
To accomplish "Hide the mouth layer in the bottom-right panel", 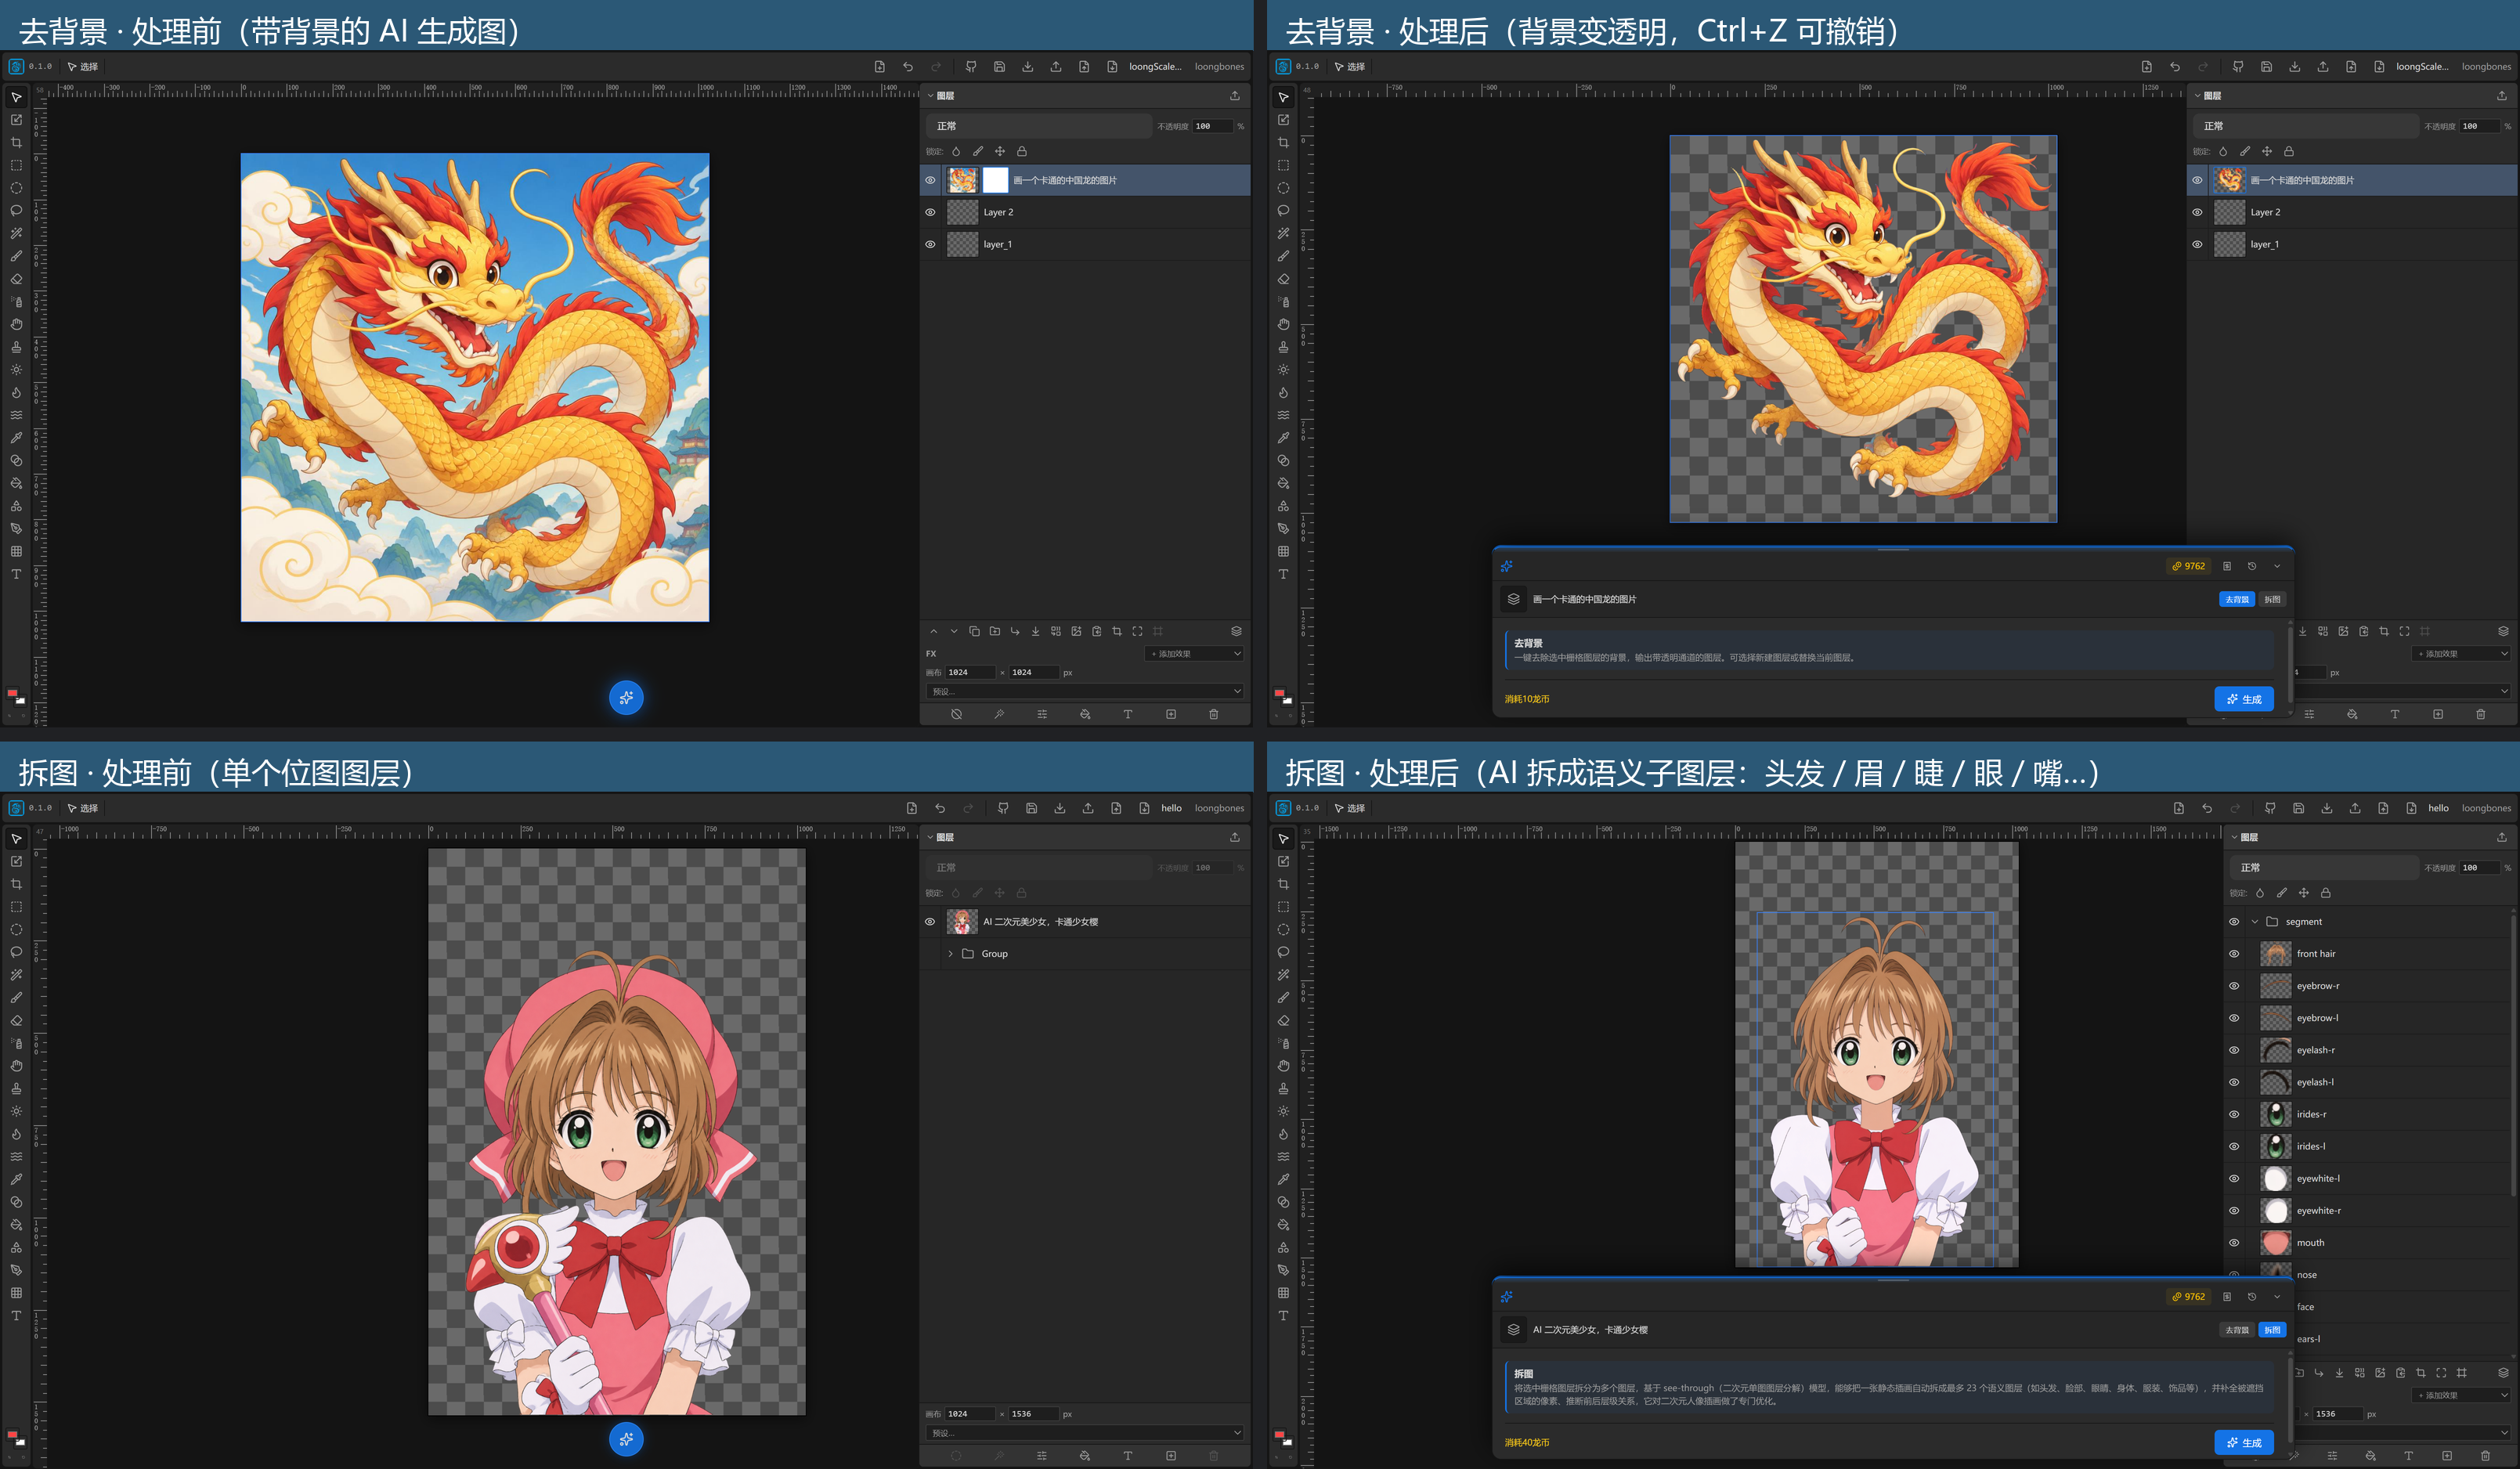I will pyautogui.click(x=2234, y=1242).
